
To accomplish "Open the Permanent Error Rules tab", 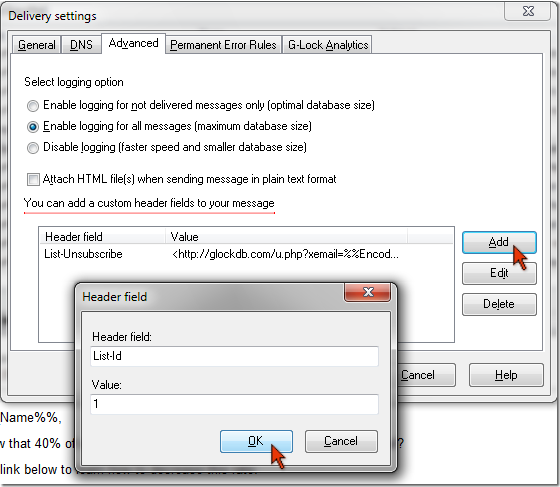I will pos(223,45).
